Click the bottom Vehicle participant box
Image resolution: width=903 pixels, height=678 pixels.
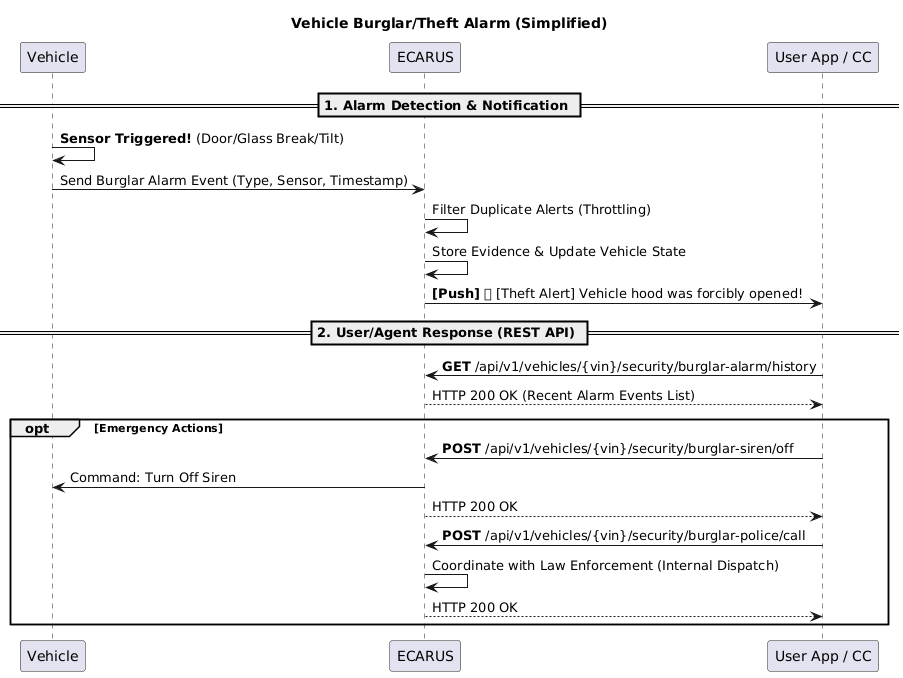(x=52, y=656)
